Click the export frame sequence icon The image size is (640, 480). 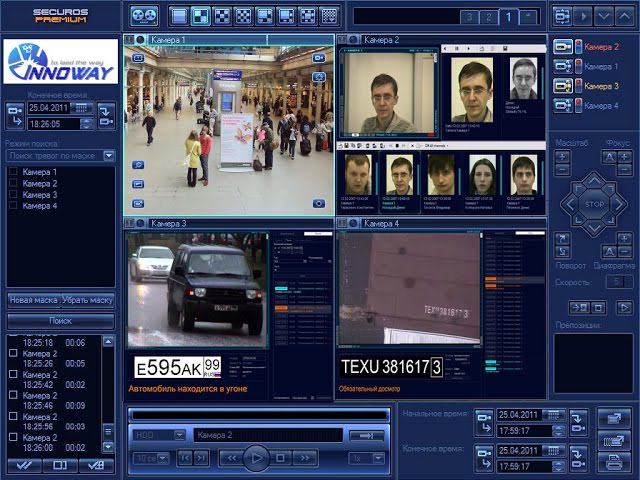[x=614, y=440]
